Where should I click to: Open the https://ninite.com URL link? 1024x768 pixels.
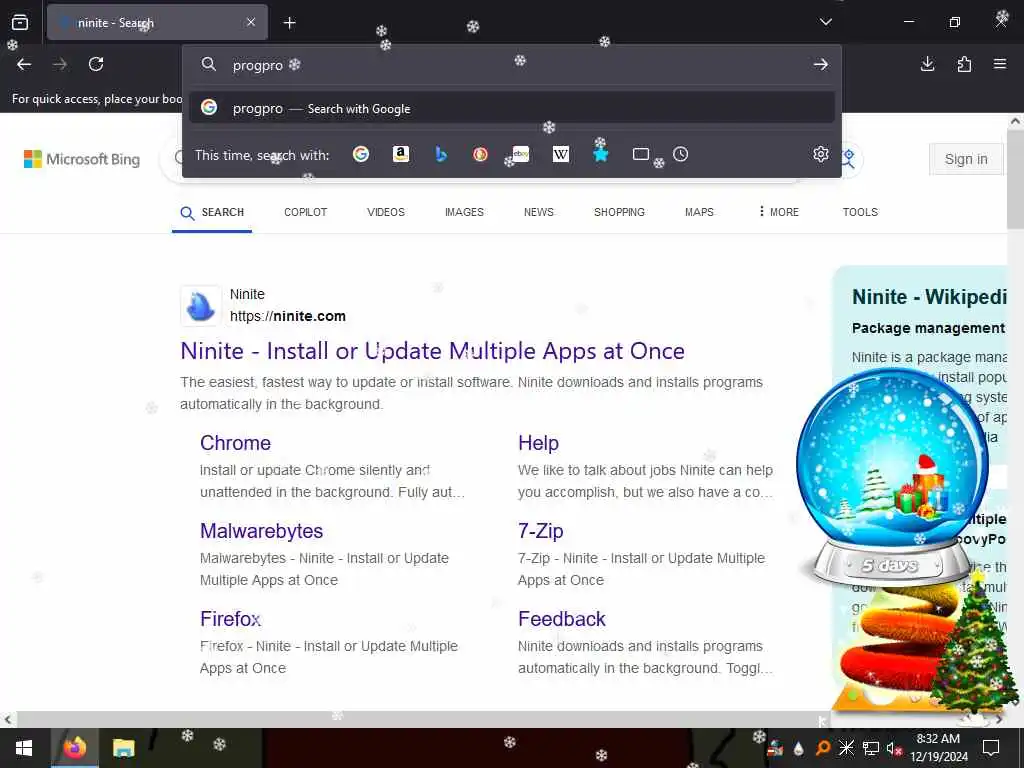click(288, 316)
